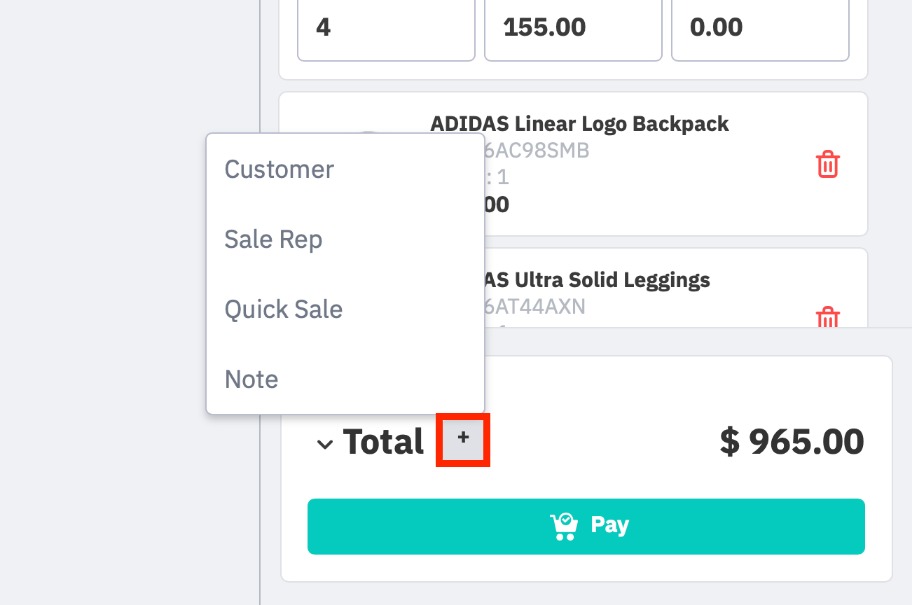
Task: Click the price field showing 155.00
Action: (572, 27)
